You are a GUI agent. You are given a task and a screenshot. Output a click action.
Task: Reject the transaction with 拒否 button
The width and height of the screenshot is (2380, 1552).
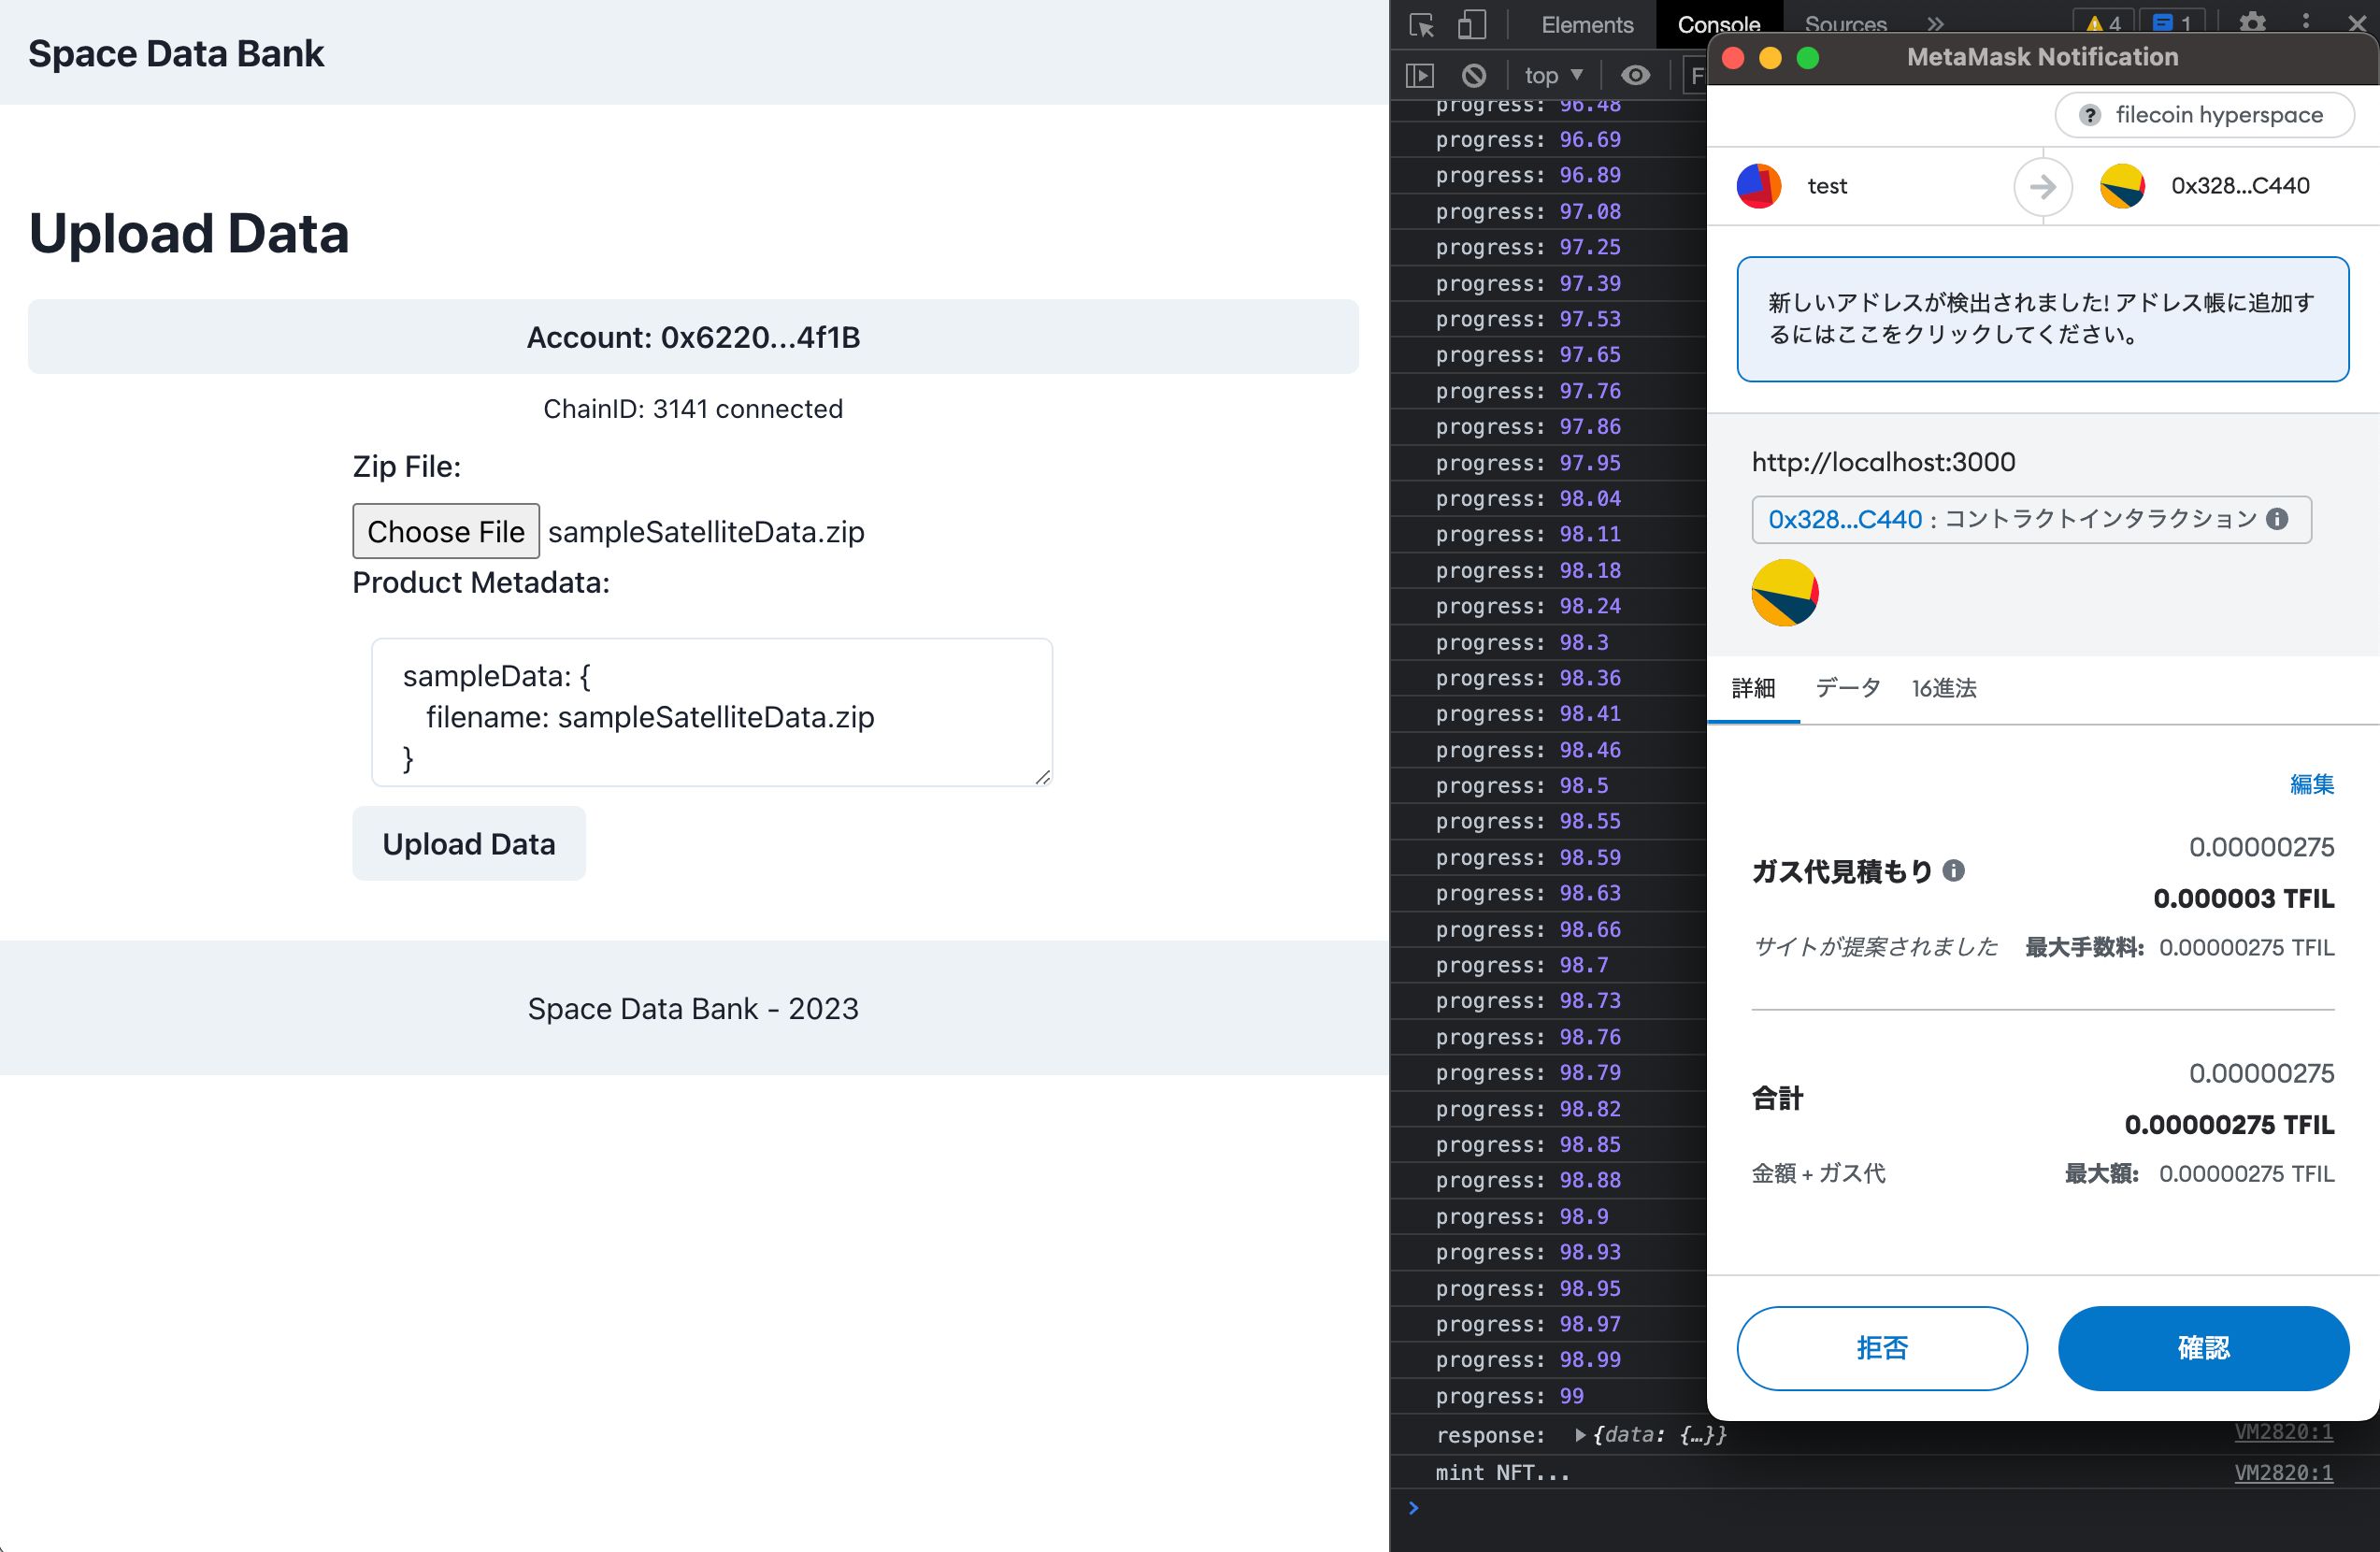pyautogui.click(x=1882, y=1348)
